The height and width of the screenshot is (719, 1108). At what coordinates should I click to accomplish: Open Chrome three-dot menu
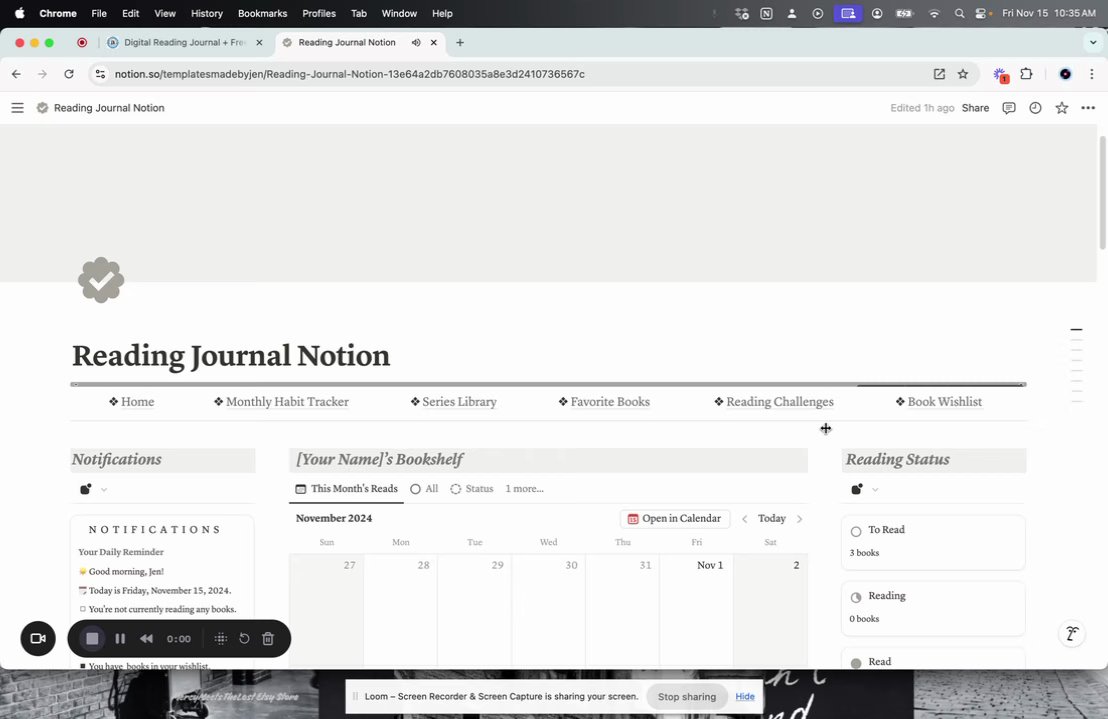(1092, 74)
